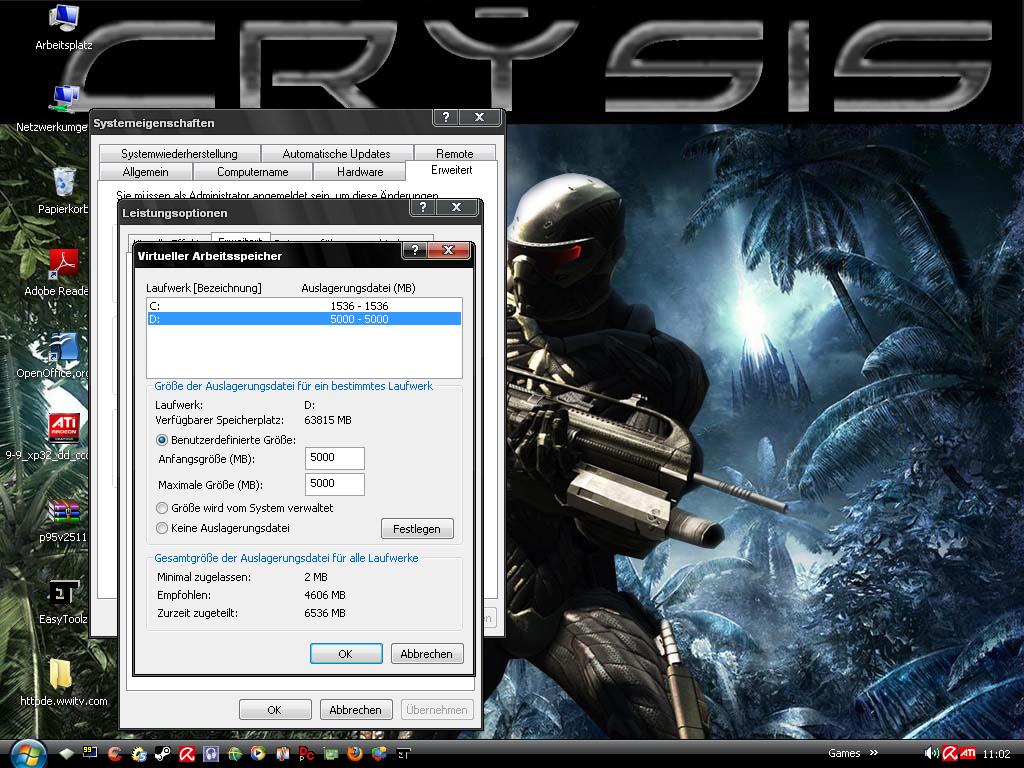This screenshot has width=1024, height=768.
Task: Click the monitor icon showing 99 in quick launch
Action: tap(90, 754)
